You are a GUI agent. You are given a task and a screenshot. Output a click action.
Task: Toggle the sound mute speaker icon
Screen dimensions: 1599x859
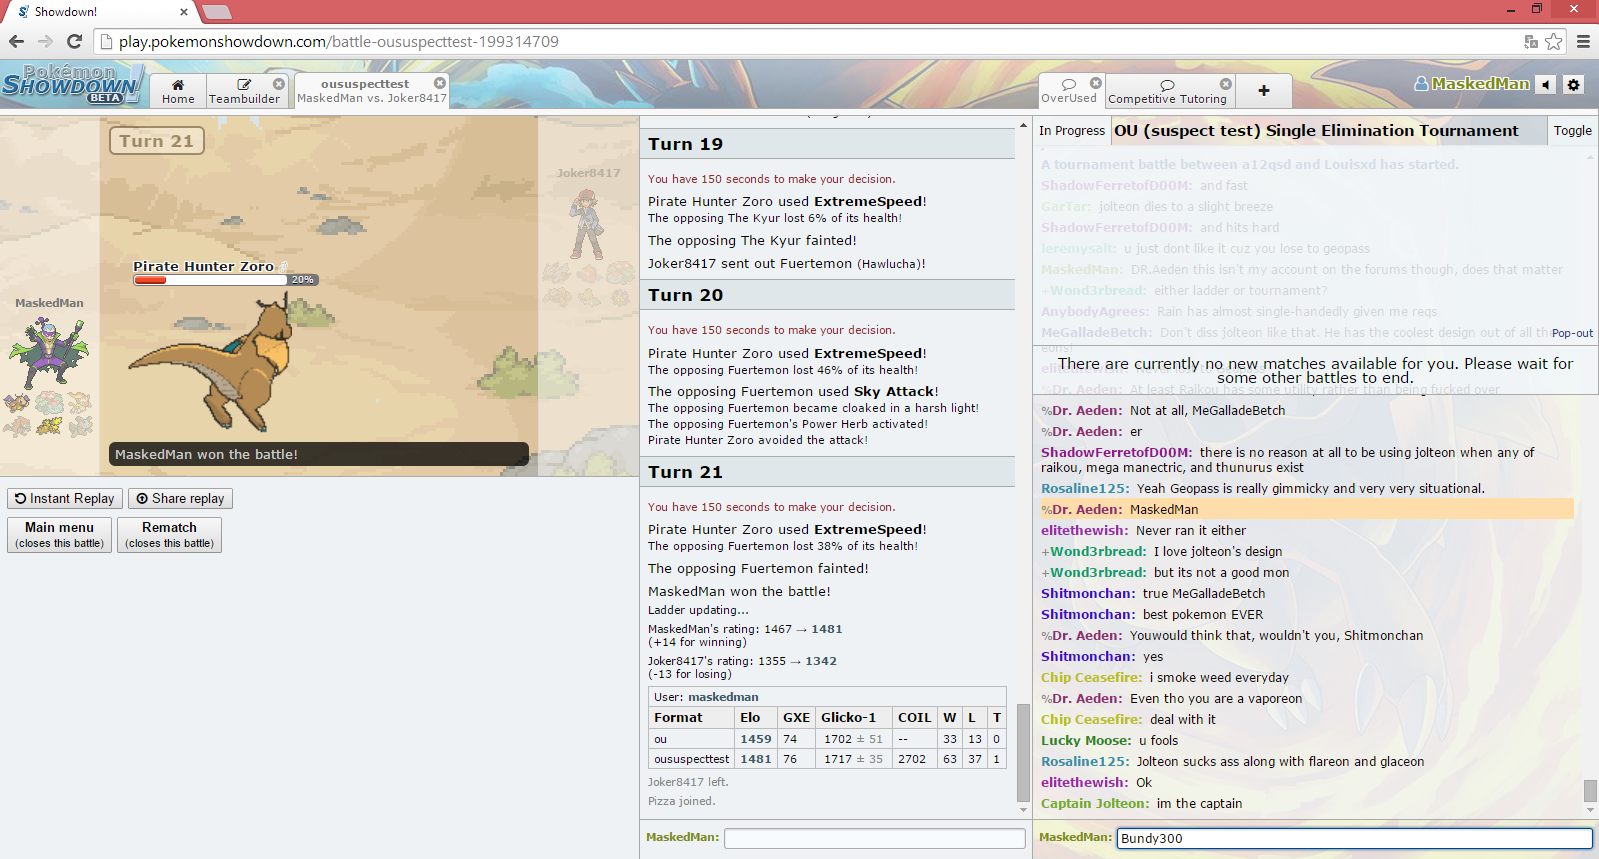click(x=1546, y=85)
